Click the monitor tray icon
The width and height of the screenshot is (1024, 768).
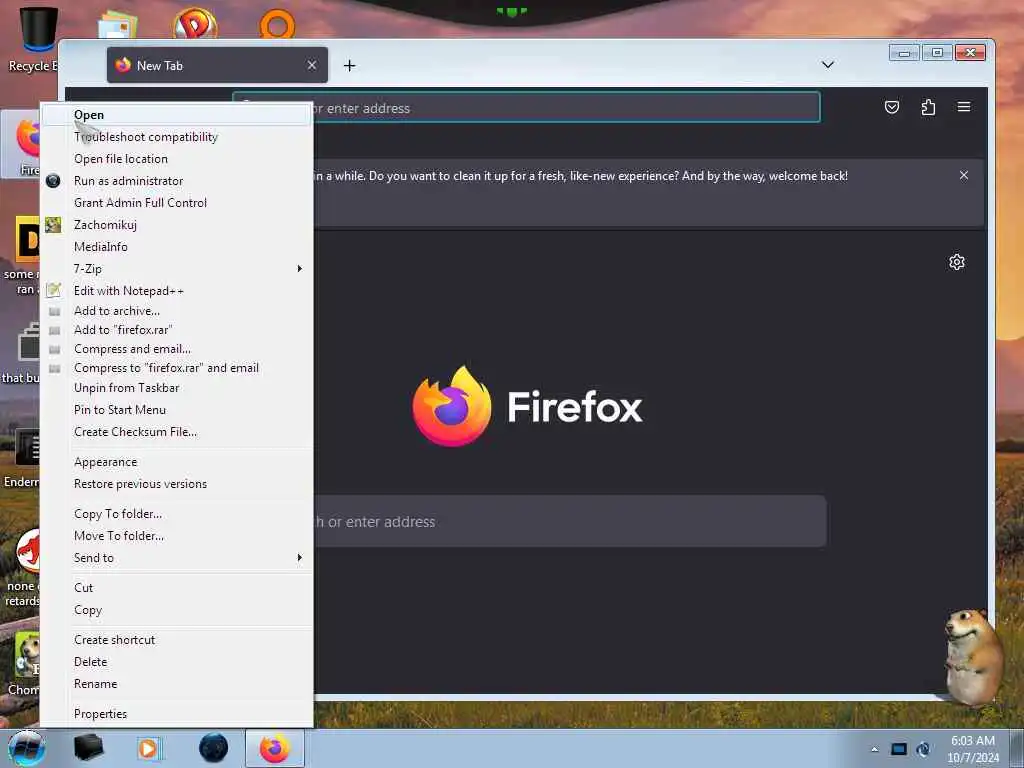(x=899, y=749)
